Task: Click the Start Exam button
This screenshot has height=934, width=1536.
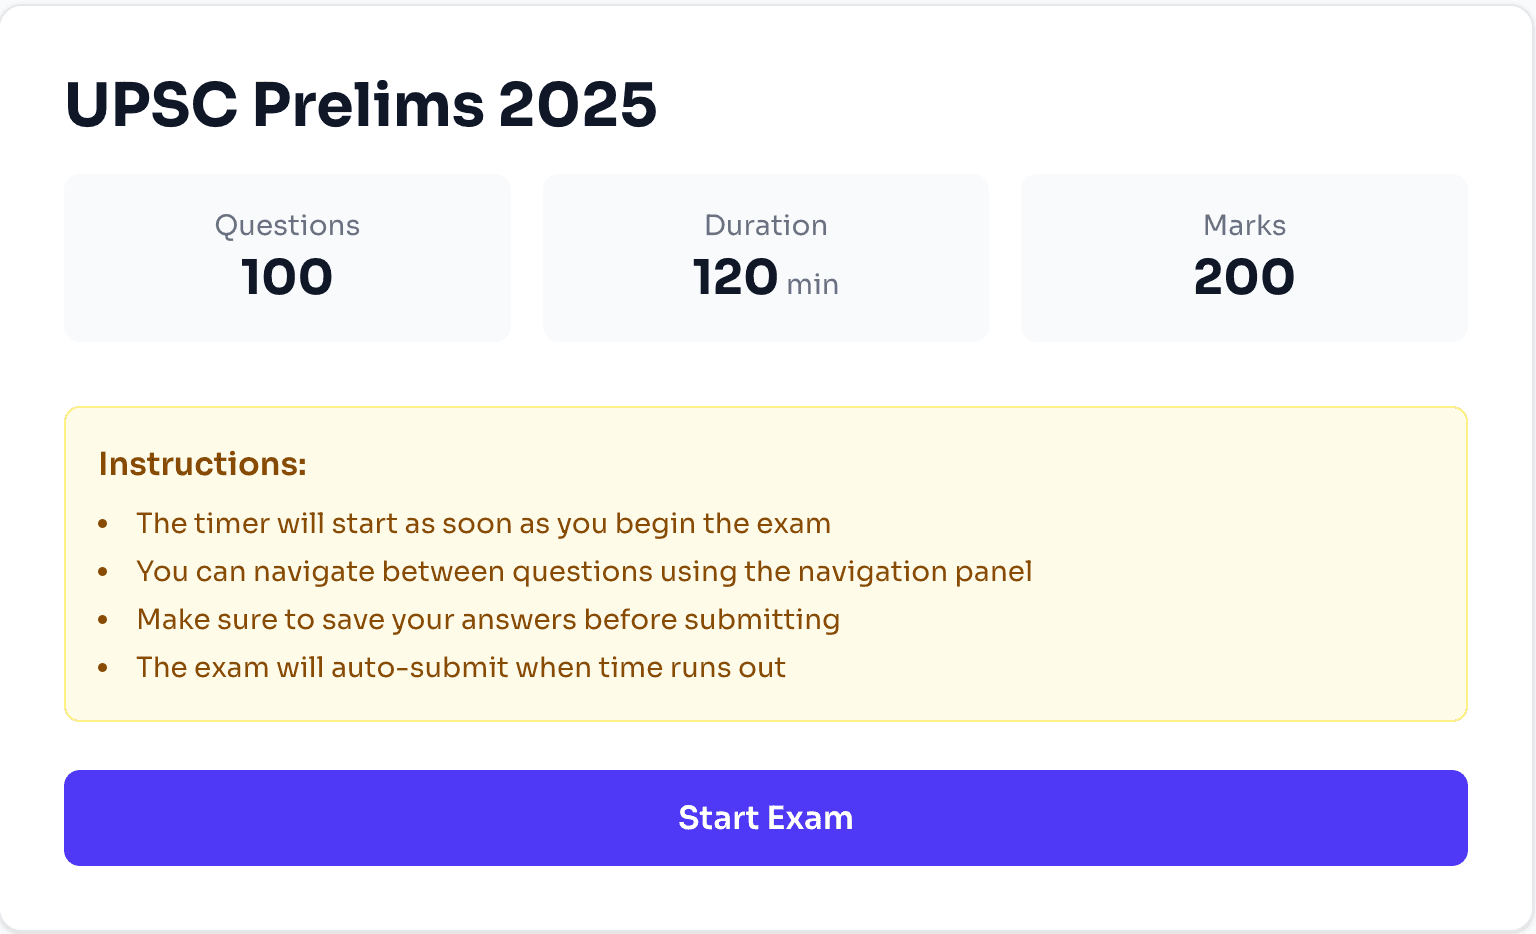Action: (x=766, y=818)
